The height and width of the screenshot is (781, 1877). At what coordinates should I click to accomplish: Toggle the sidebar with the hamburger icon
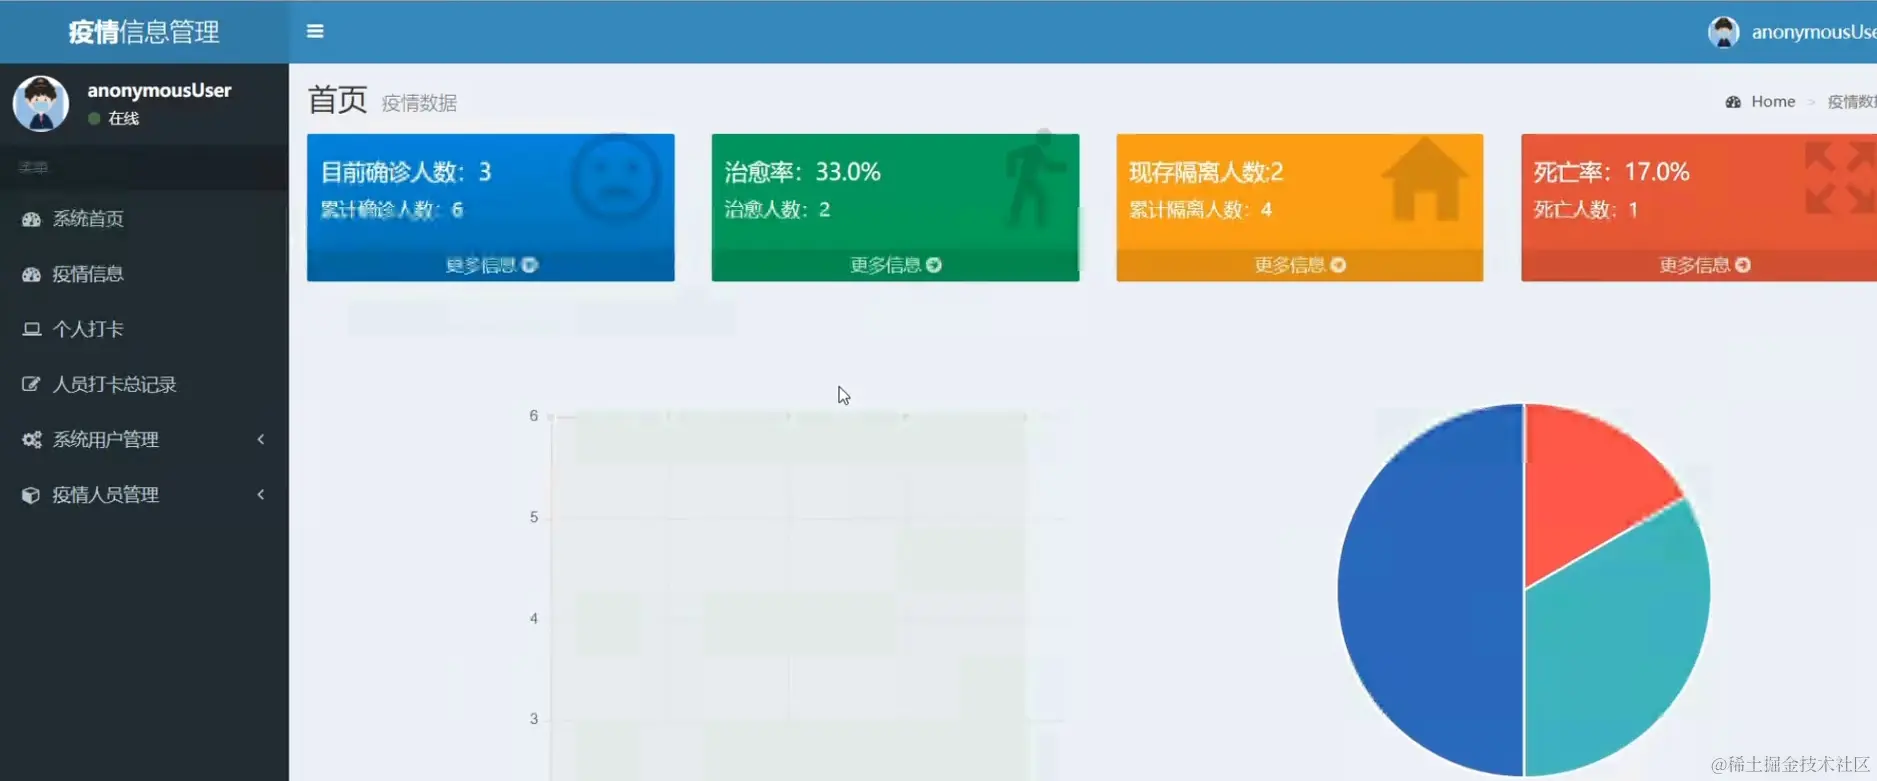click(x=315, y=31)
